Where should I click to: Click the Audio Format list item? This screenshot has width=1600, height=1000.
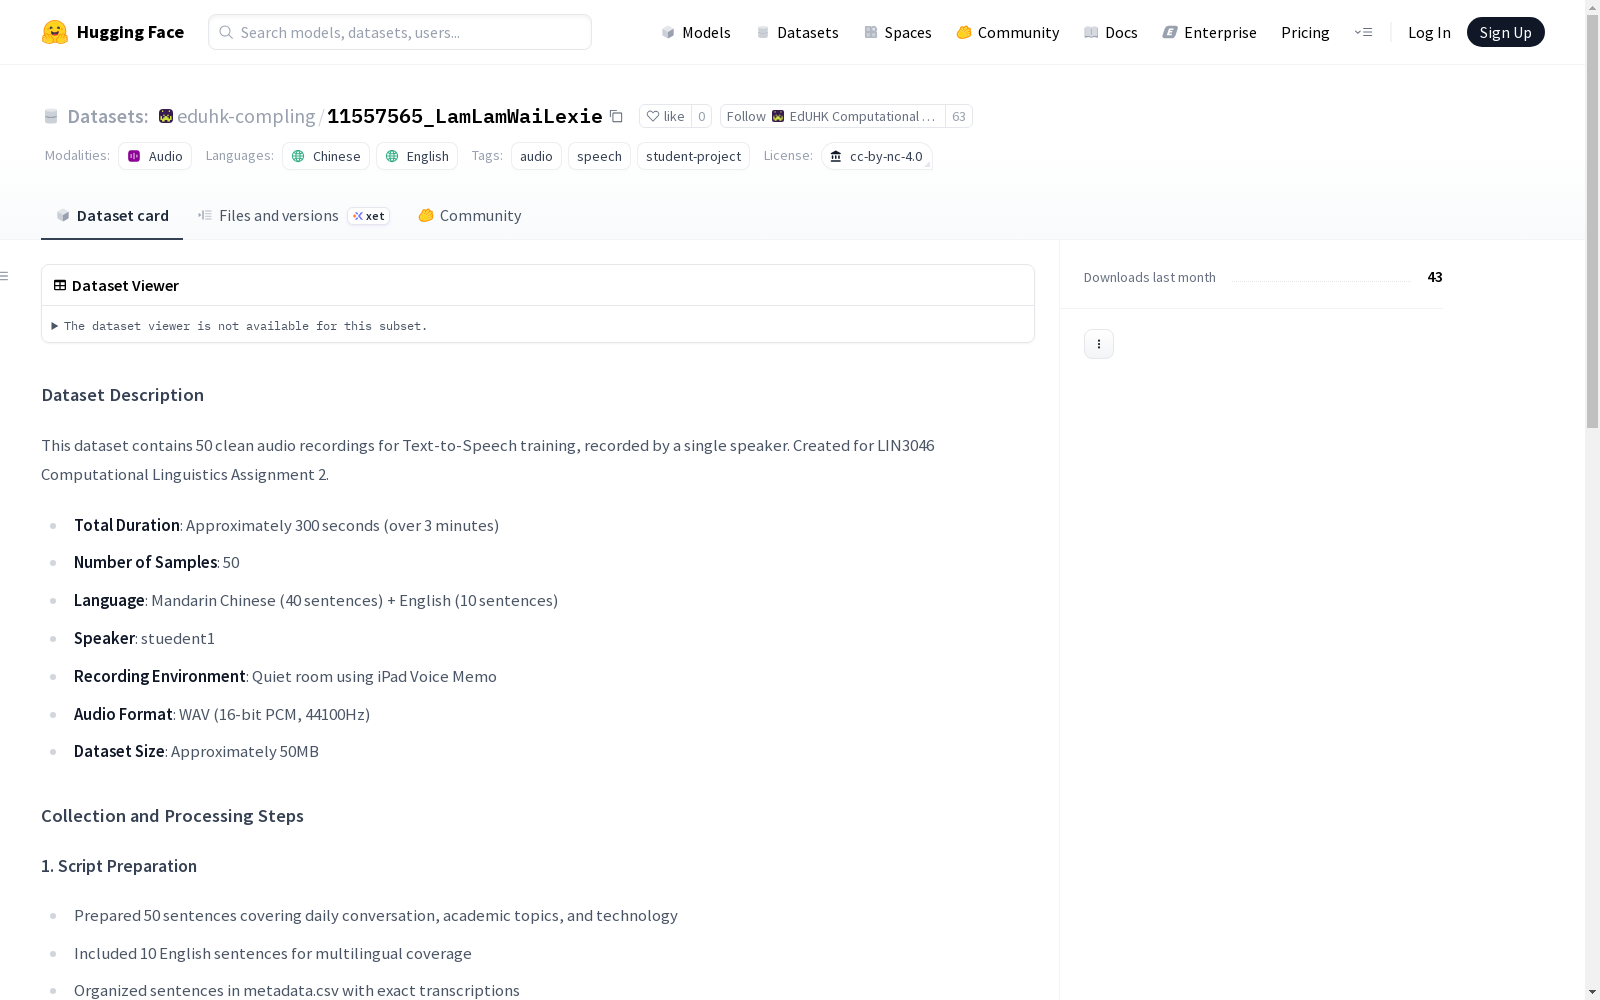[x=222, y=714]
